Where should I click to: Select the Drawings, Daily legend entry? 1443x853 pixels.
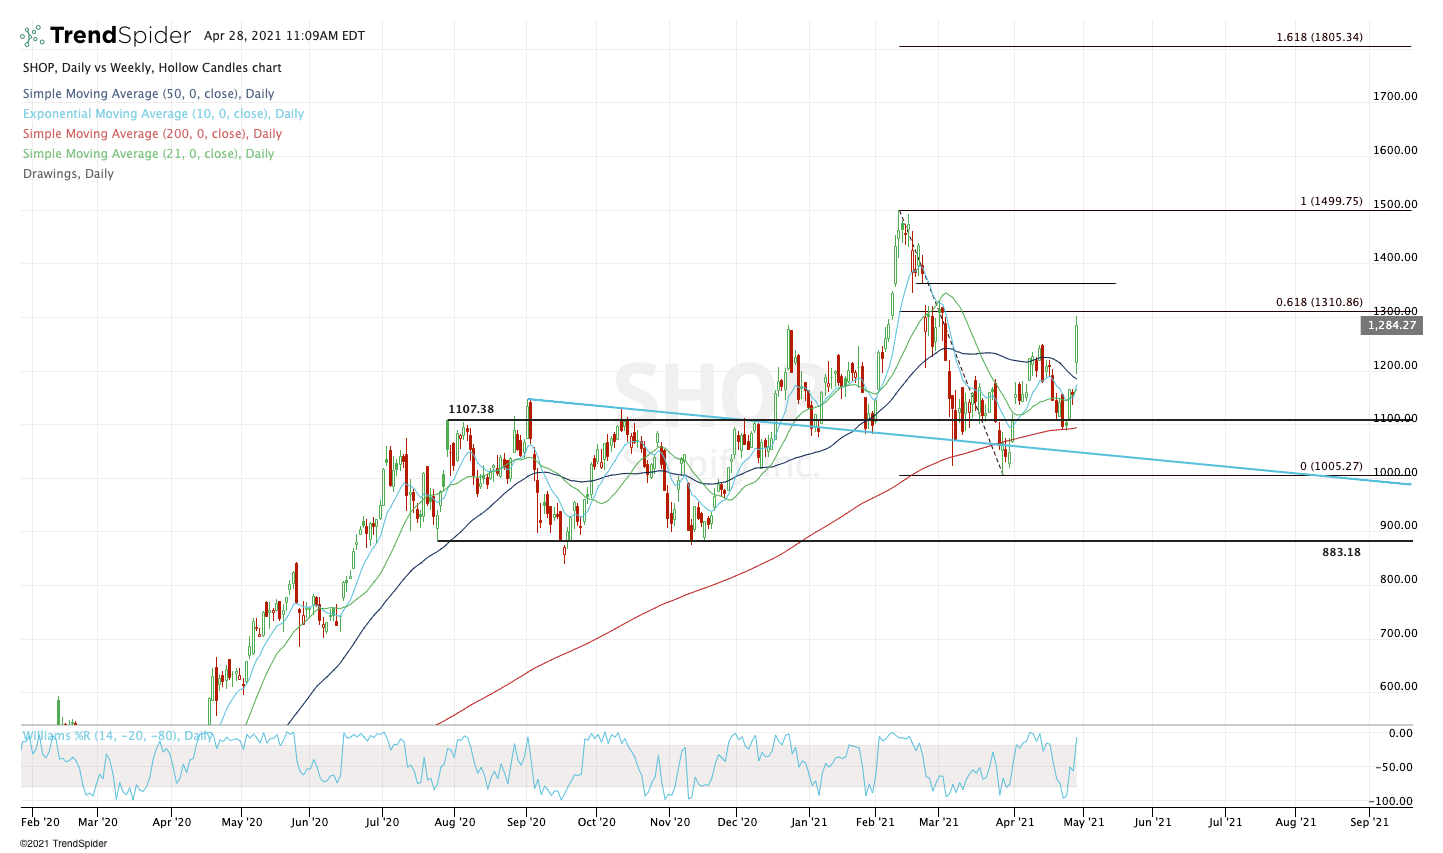[68, 174]
